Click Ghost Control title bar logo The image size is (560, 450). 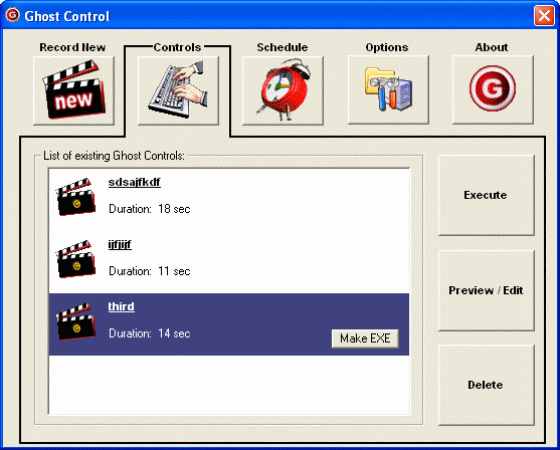pyautogui.click(x=12, y=15)
